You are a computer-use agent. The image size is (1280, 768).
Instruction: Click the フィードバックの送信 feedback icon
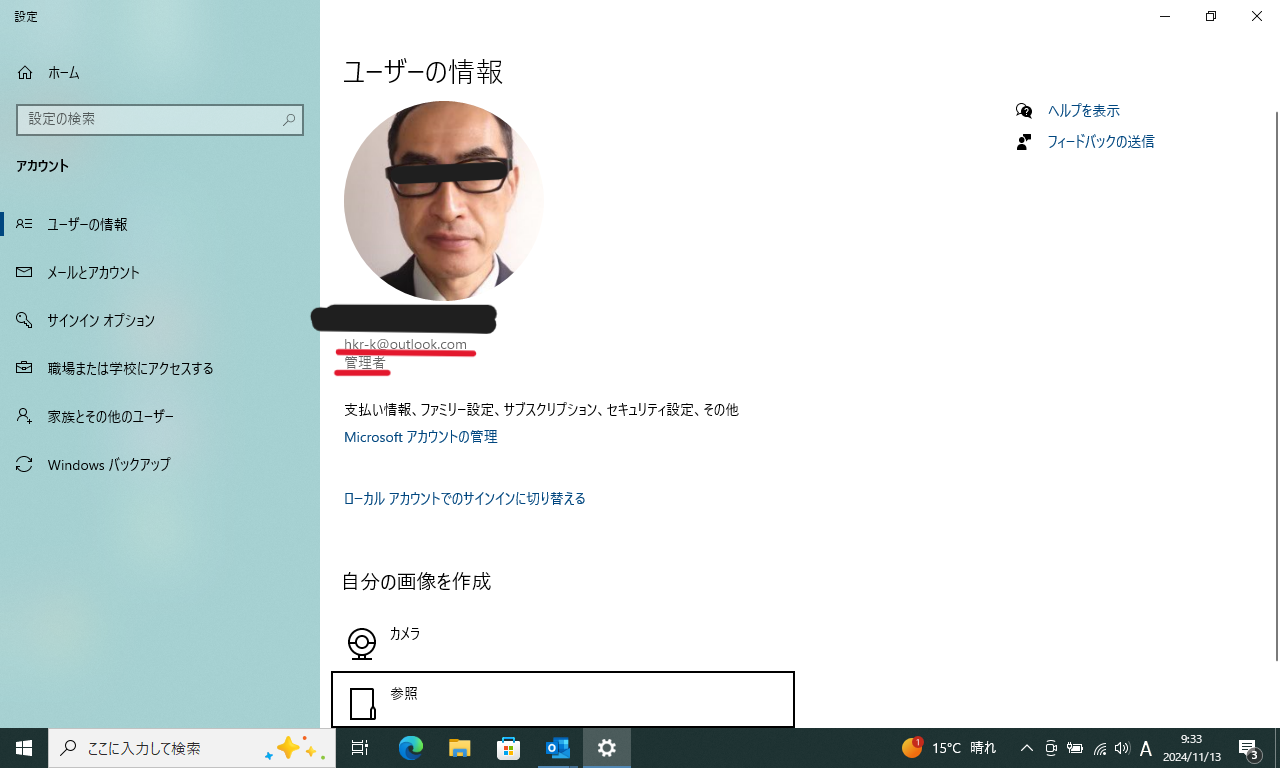coord(1023,141)
